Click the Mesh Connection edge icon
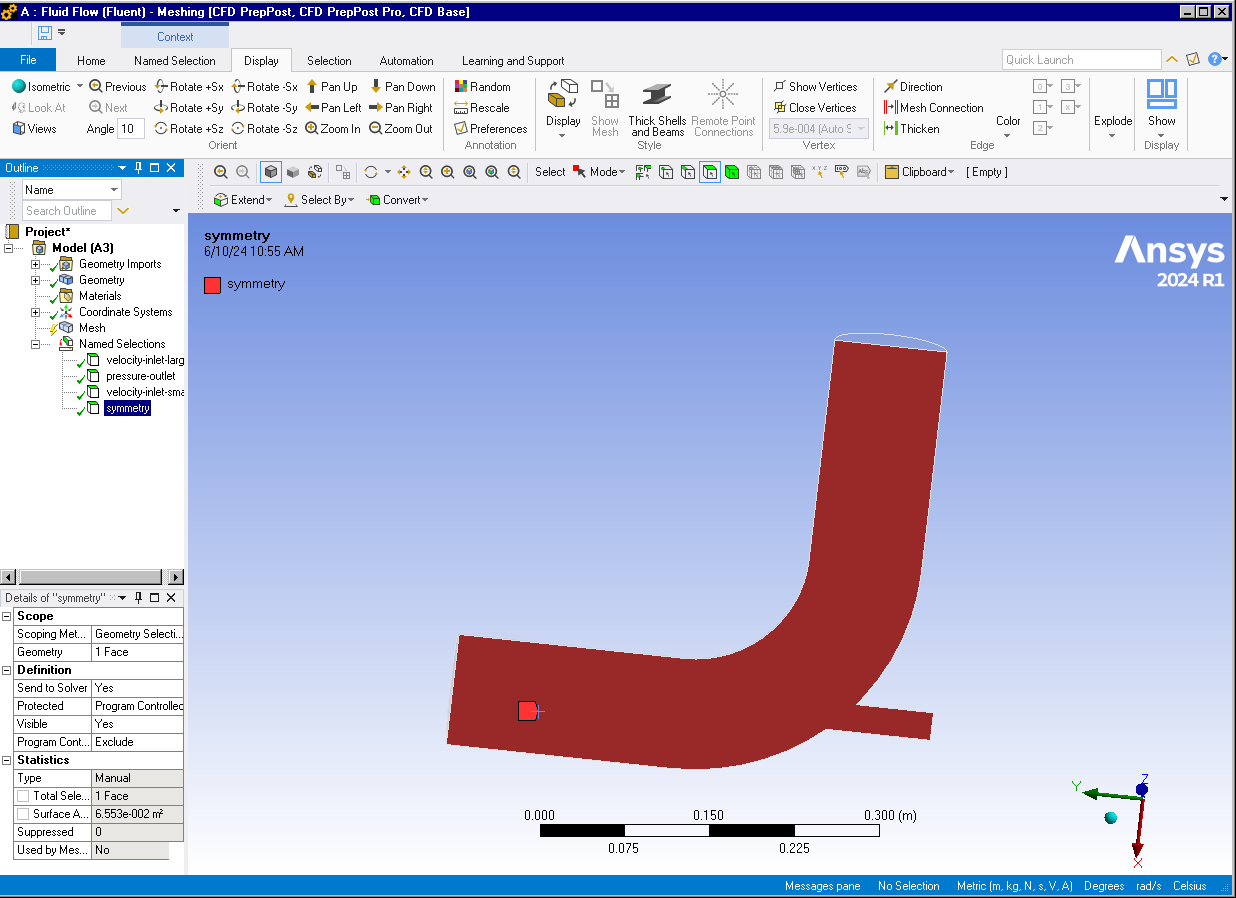1236x898 pixels. click(x=891, y=108)
